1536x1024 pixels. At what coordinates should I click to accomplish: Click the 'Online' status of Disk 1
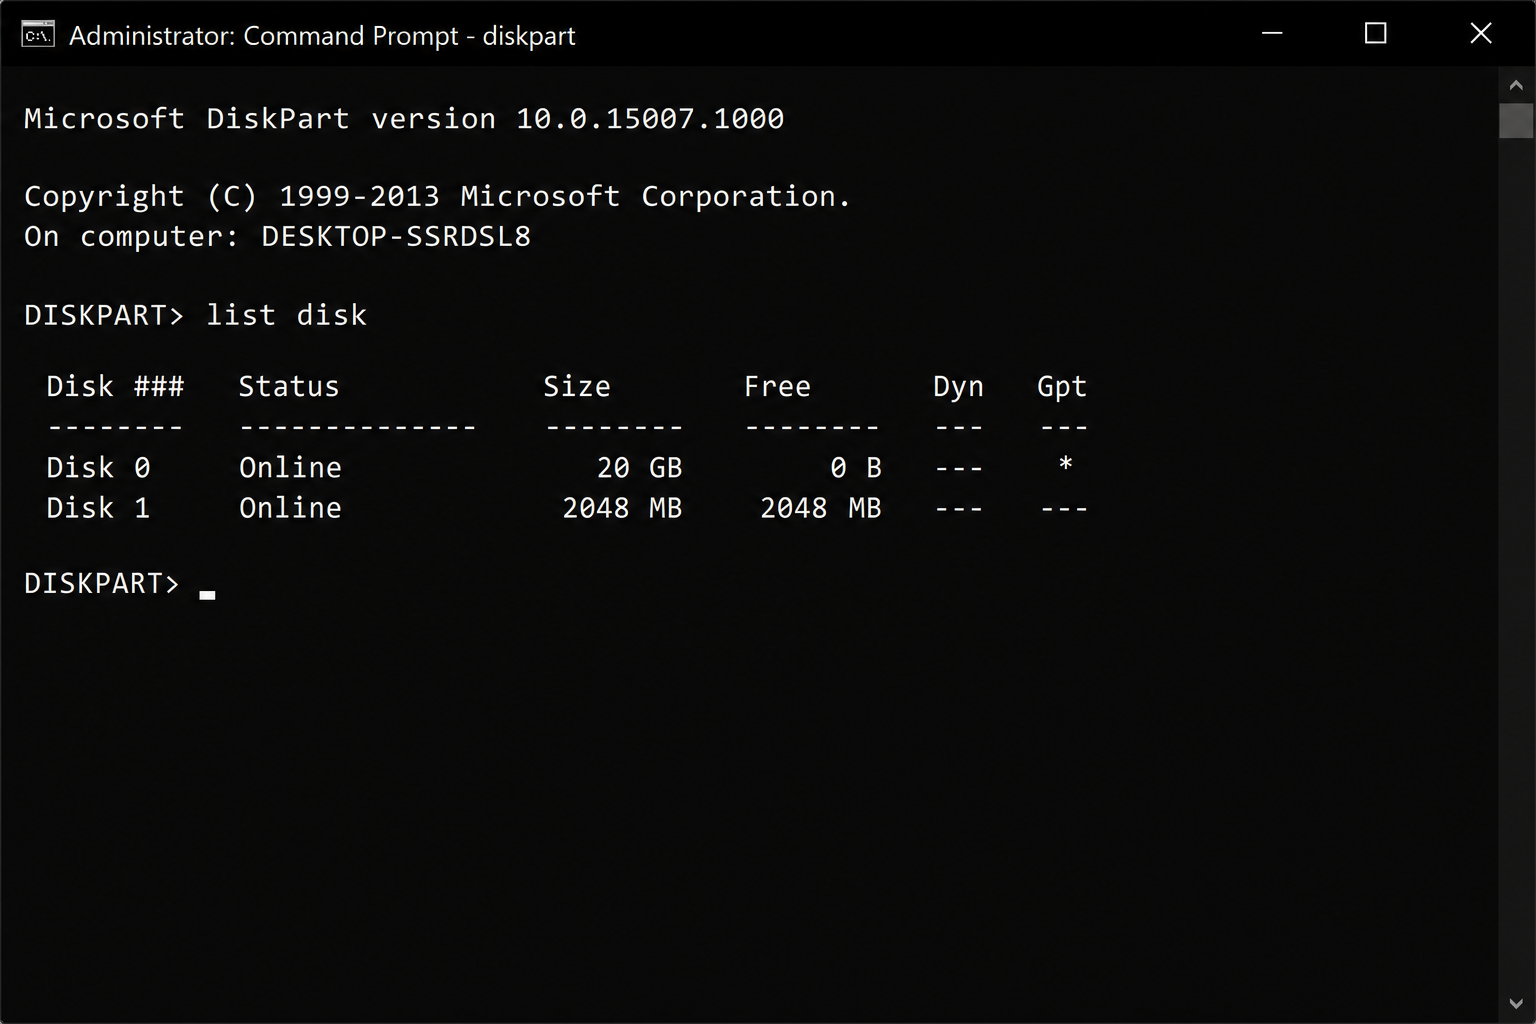click(290, 508)
